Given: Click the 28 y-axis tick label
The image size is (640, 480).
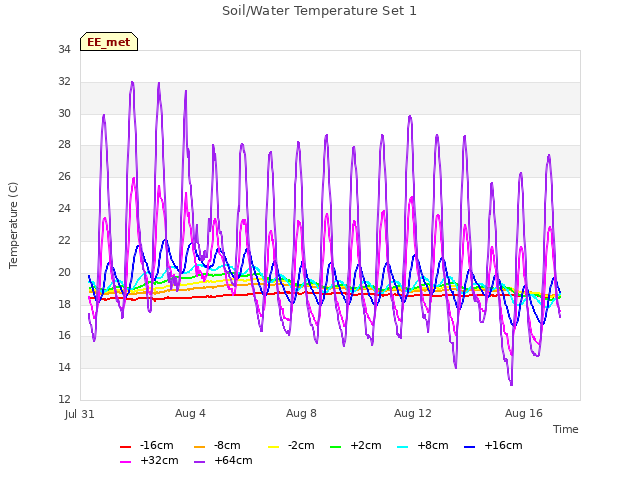Looking at the screenshot, I should (x=64, y=144).
